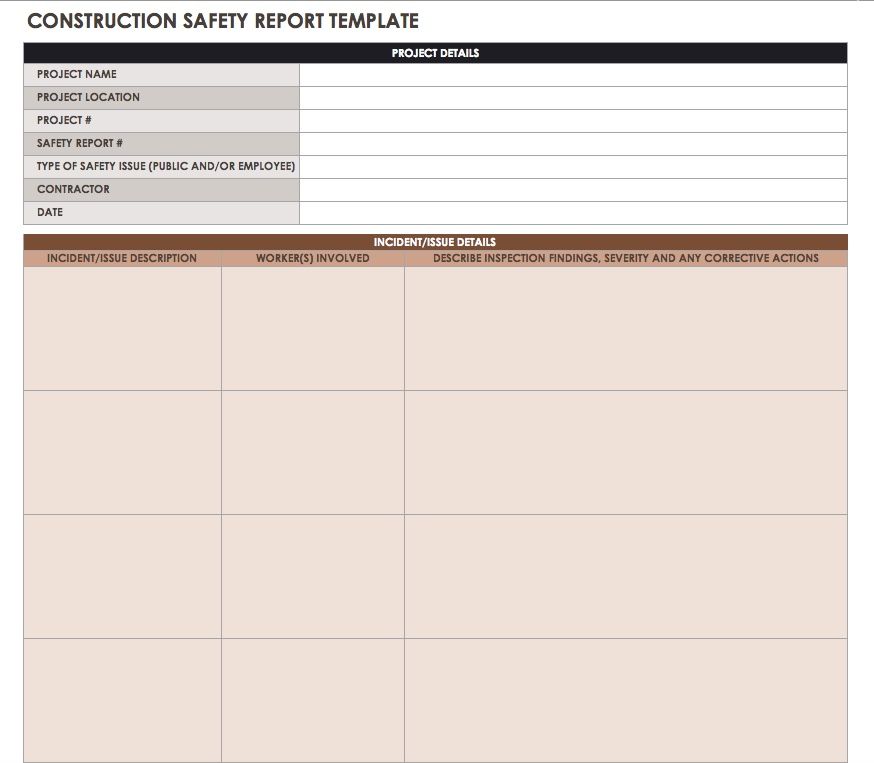Click the Describe Inspection Findings column header
This screenshot has height=763, width=874.
625,258
